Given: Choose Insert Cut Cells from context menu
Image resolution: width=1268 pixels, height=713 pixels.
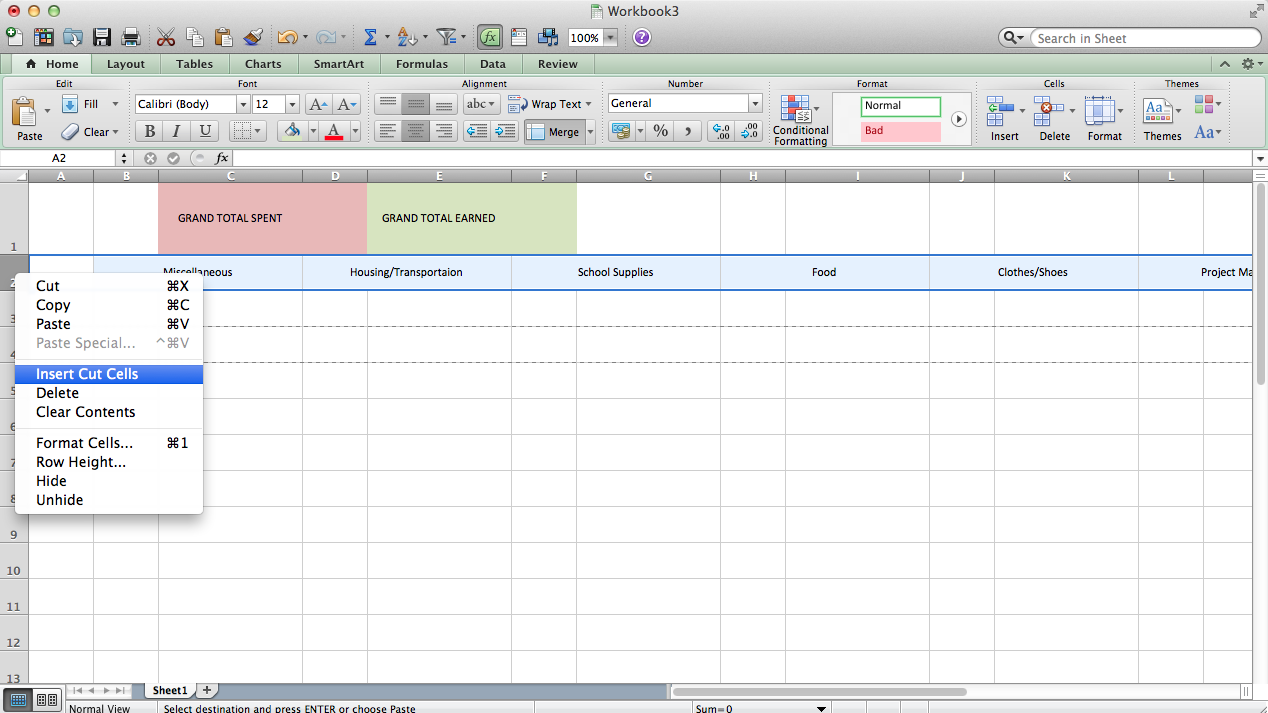Looking at the screenshot, I should pyautogui.click(x=109, y=374).
